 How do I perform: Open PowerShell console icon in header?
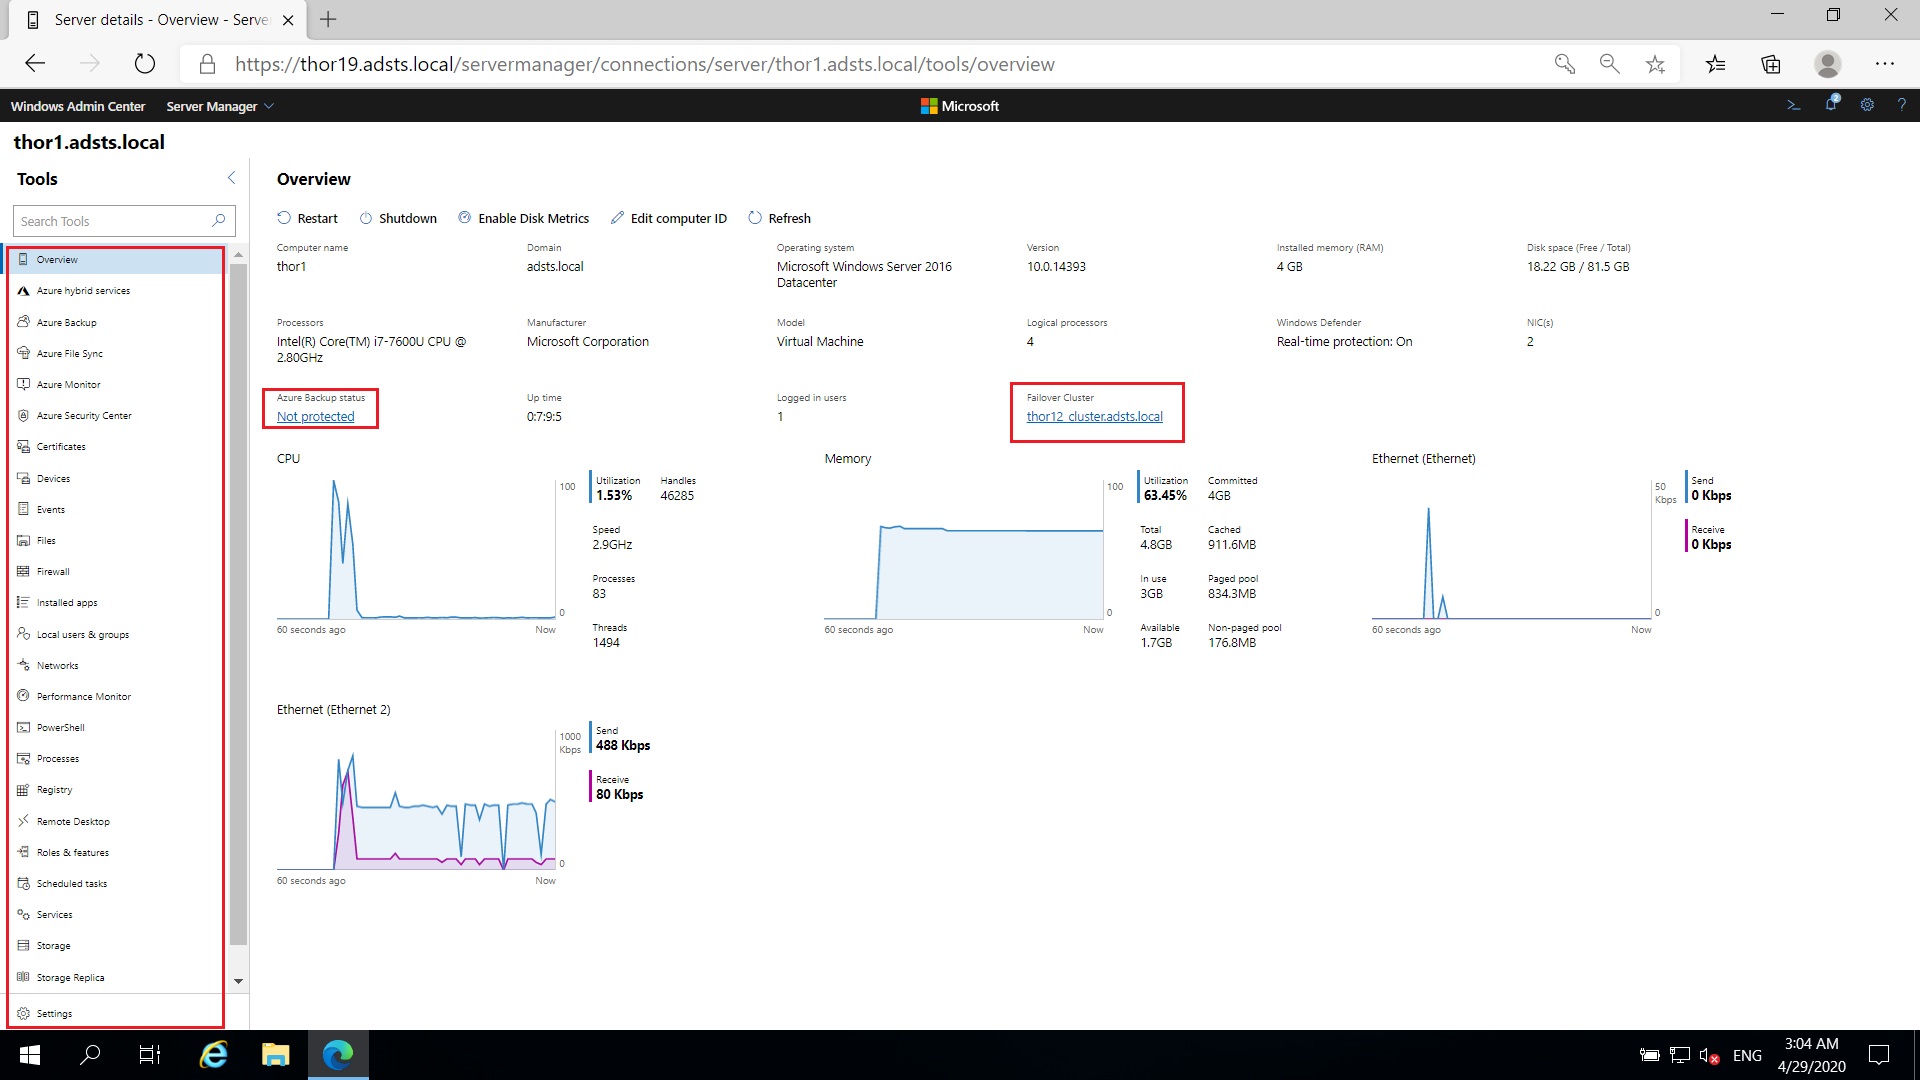pos(1793,105)
